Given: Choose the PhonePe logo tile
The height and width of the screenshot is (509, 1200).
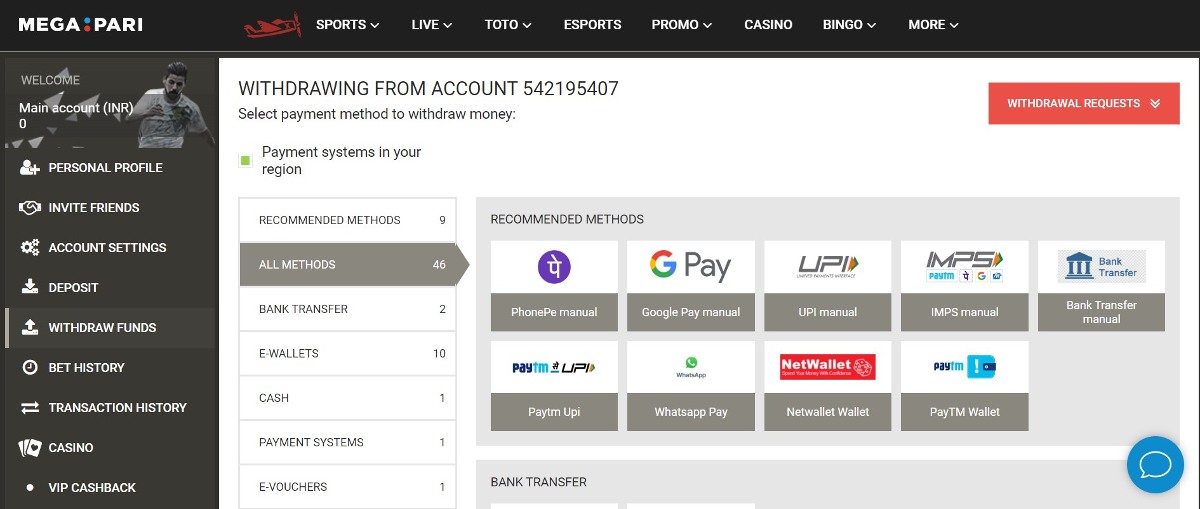Looking at the screenshot, I should (x=554, y=266).
